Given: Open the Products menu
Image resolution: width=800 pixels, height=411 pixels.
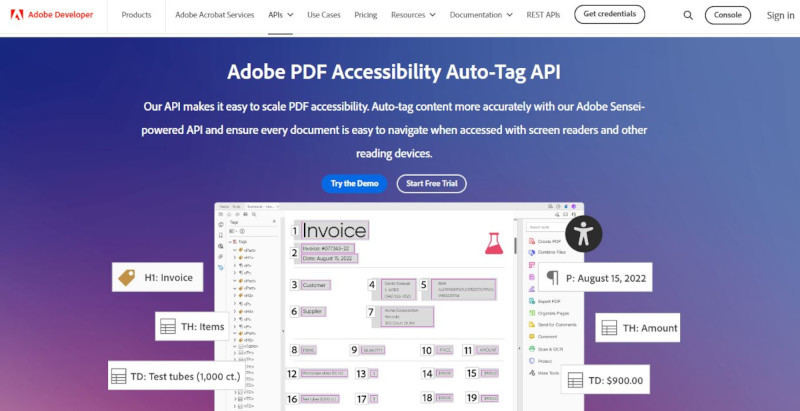Looking at the screenshot, I should [136, 15].
